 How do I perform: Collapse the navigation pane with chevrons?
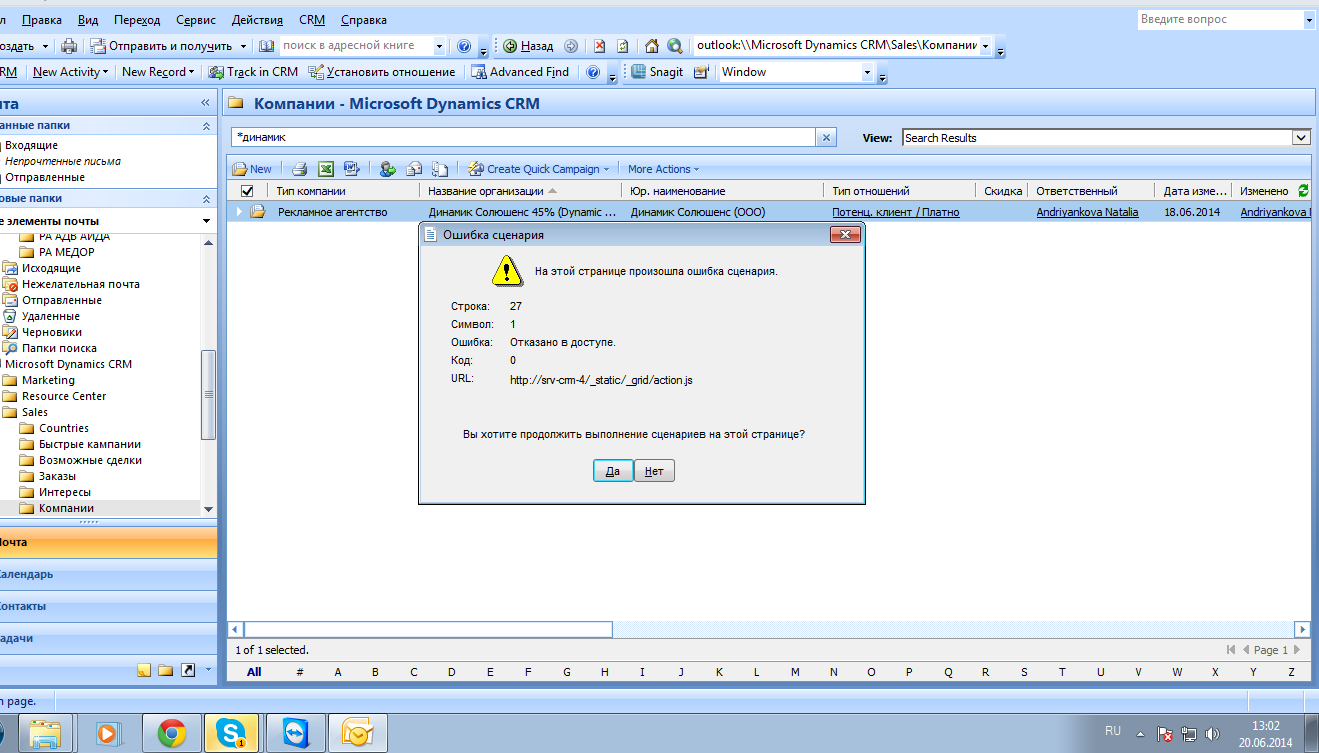point(206,103)
